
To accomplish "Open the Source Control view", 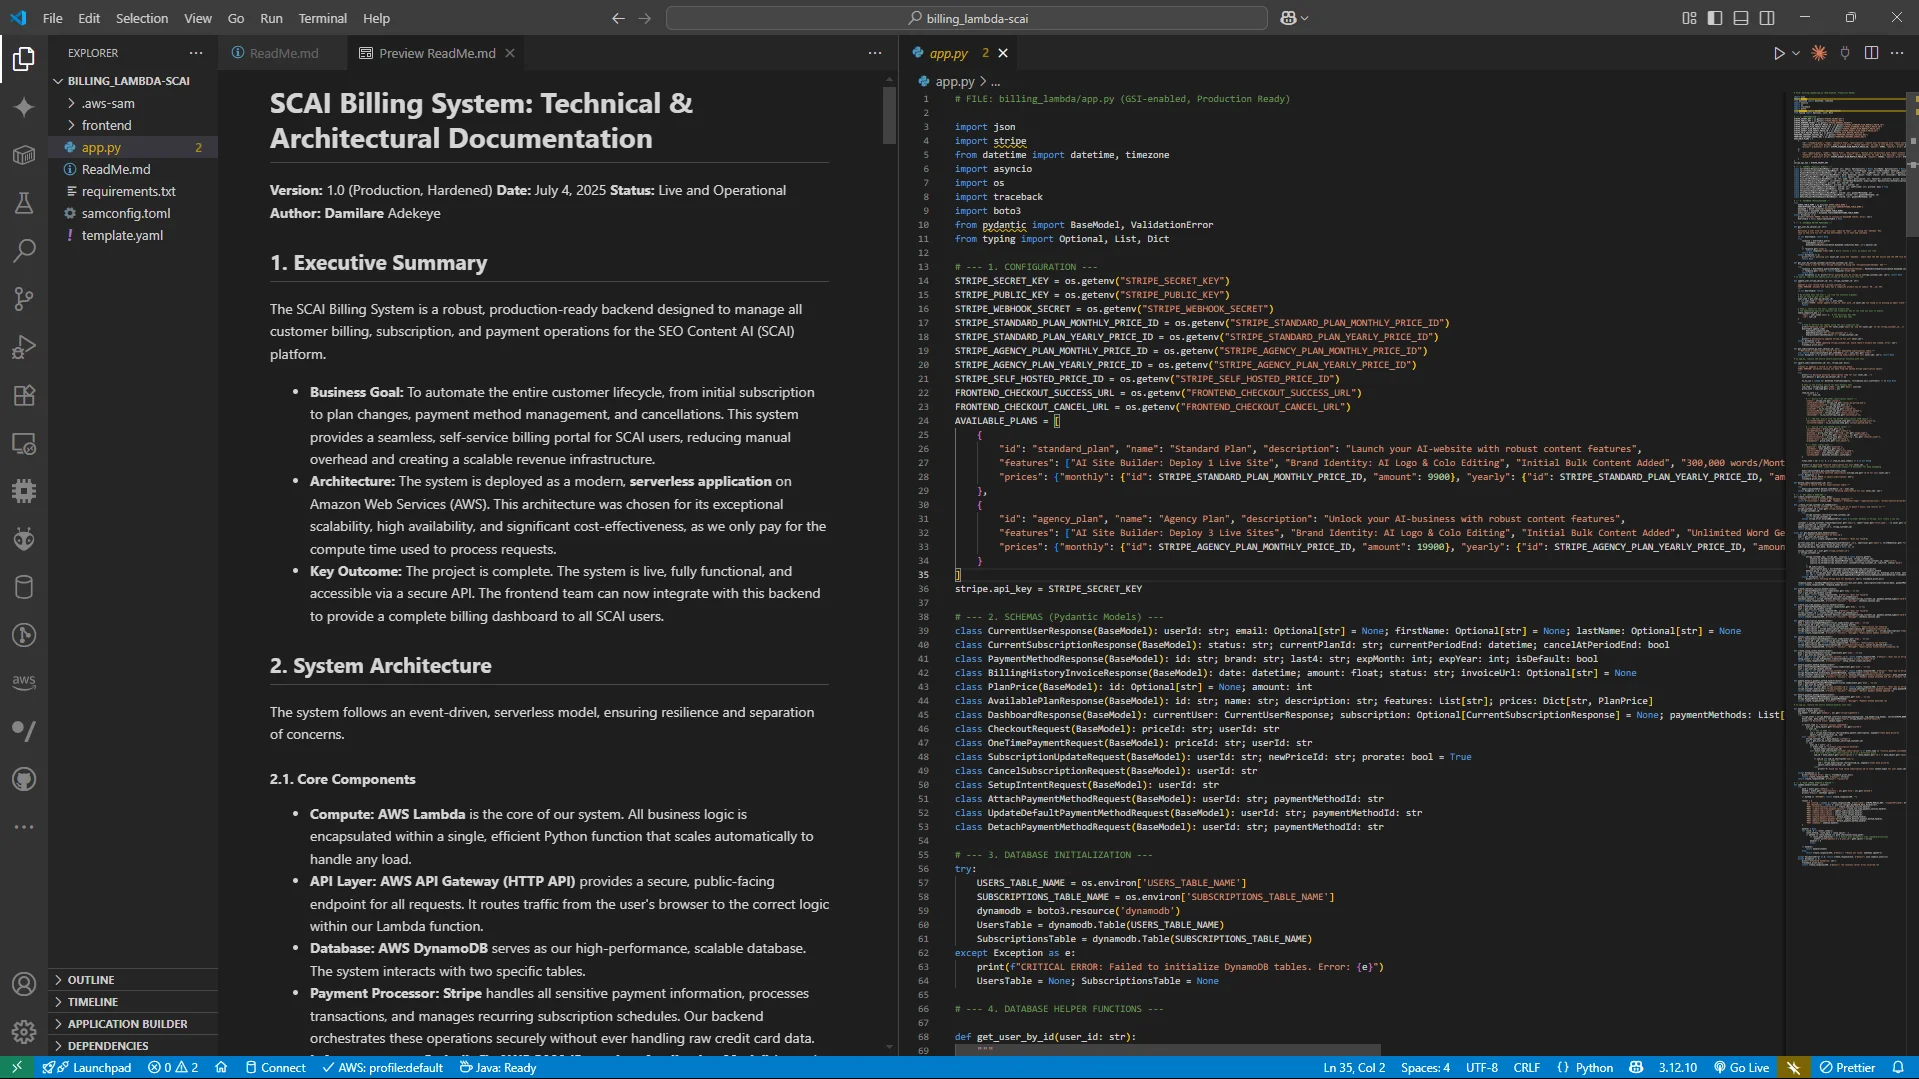I will click(x=24, y=299).
